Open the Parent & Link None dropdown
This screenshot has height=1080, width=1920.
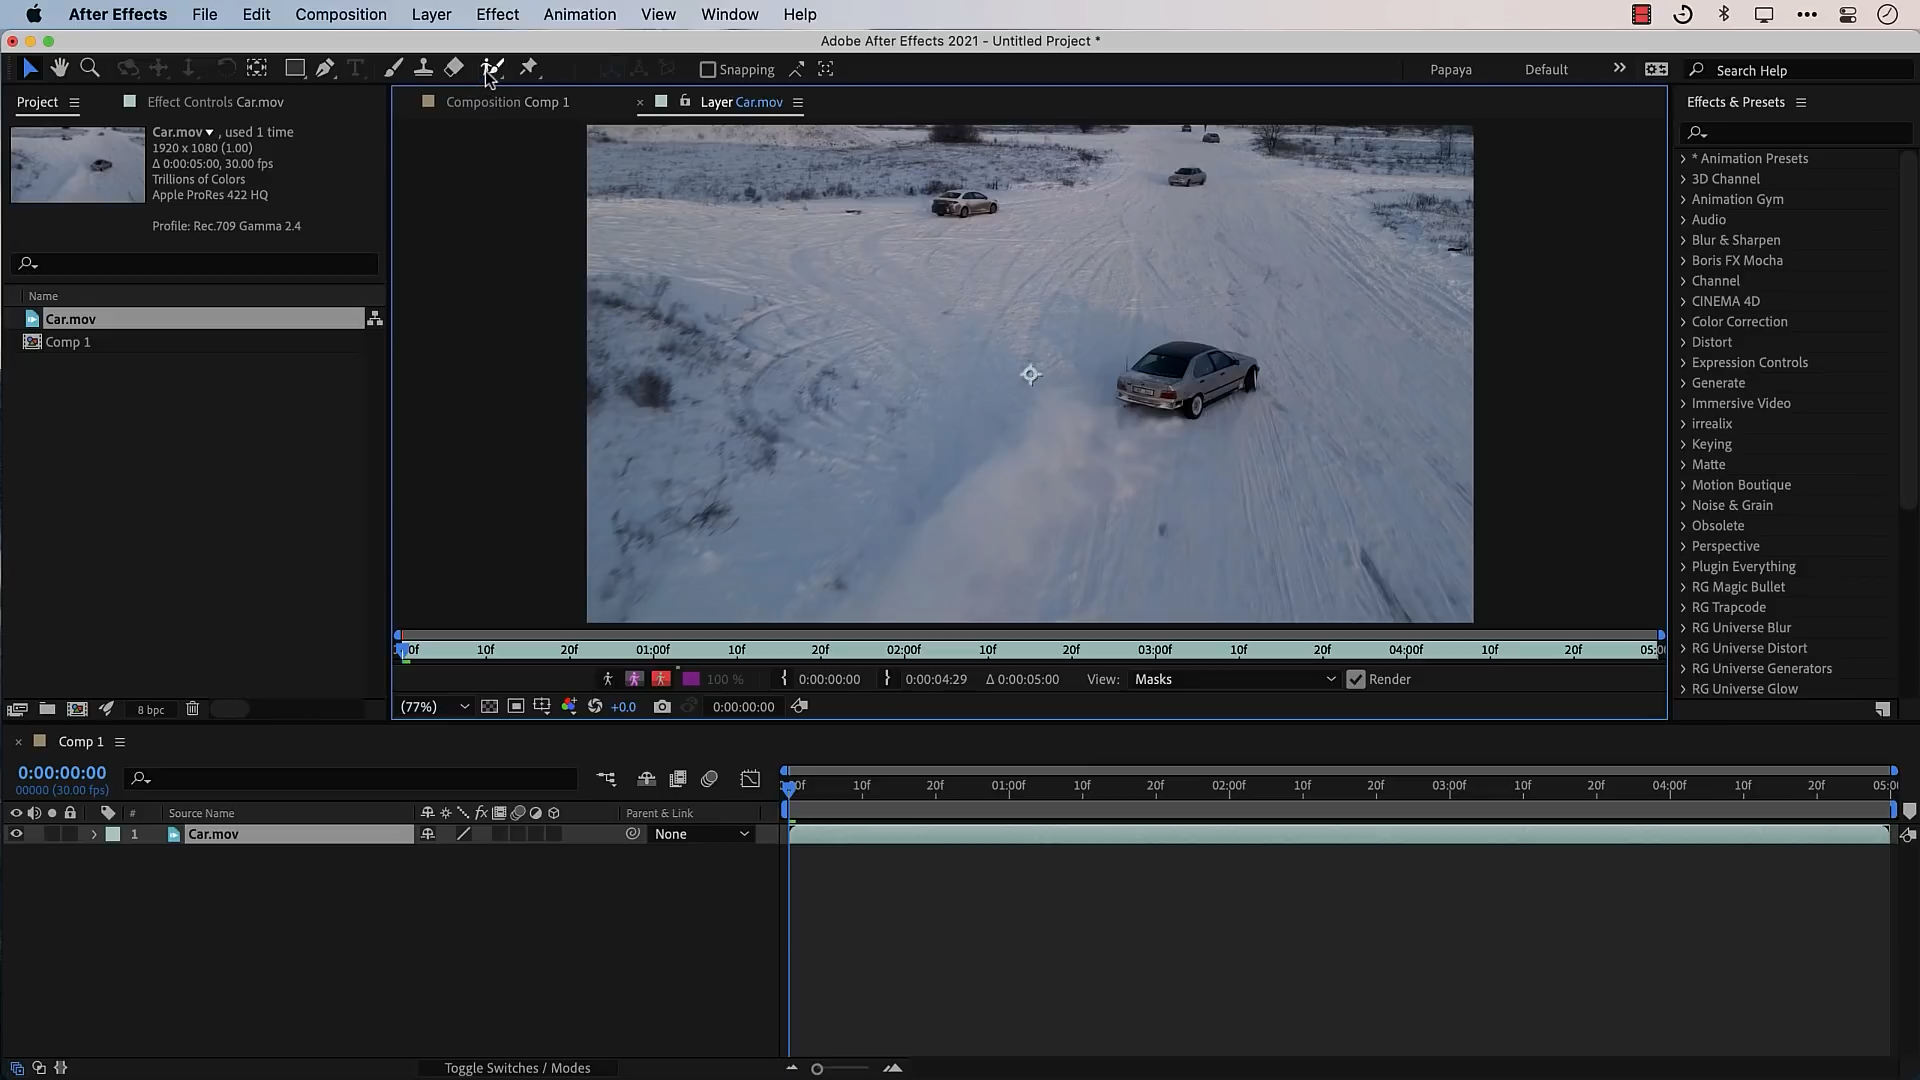701,834
